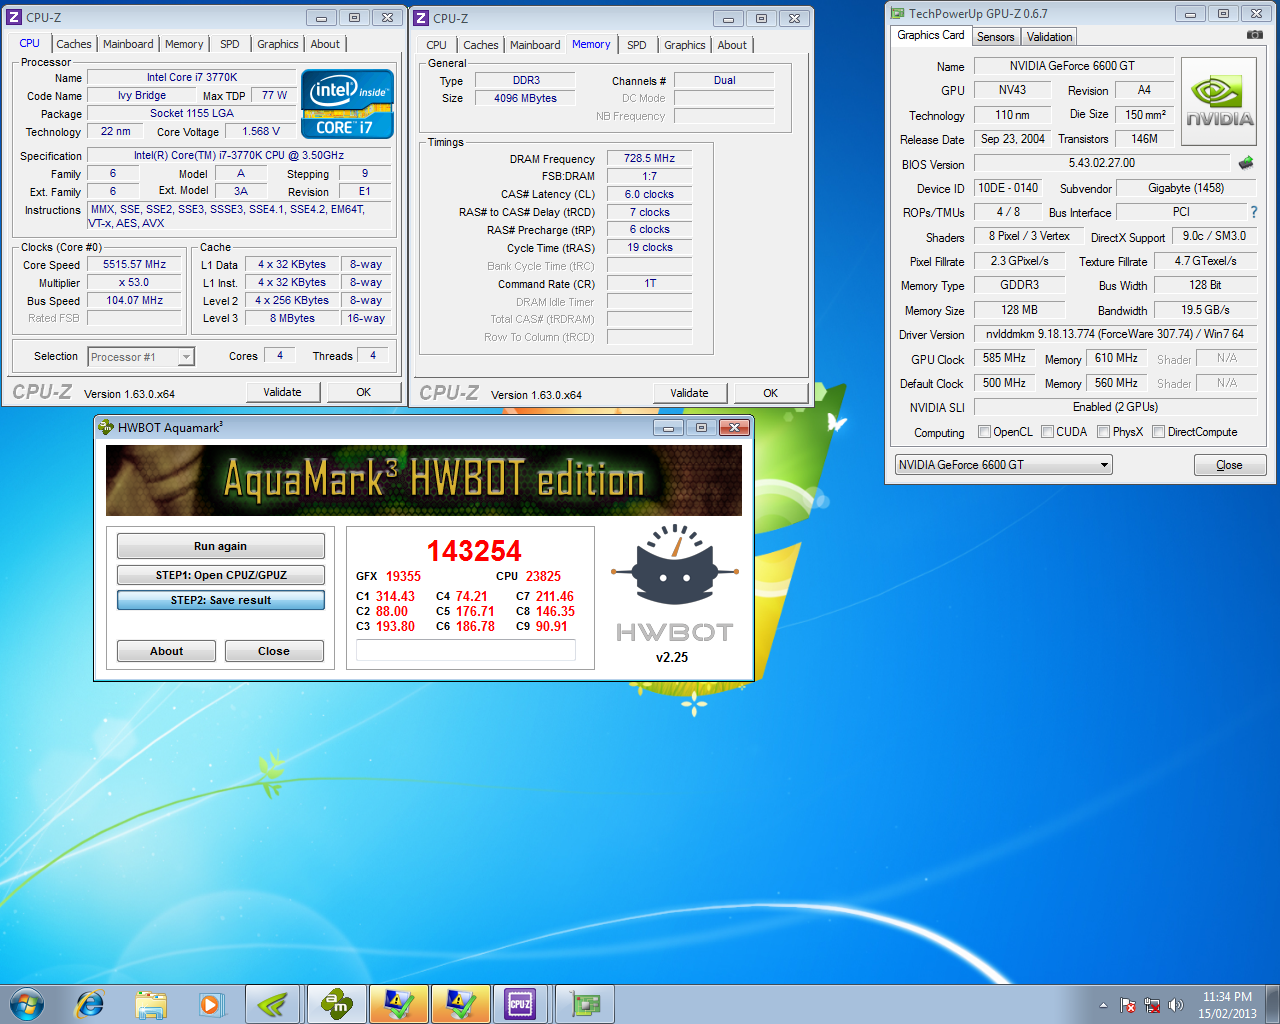Click the 143254 Aquamark score

[474, 551]
